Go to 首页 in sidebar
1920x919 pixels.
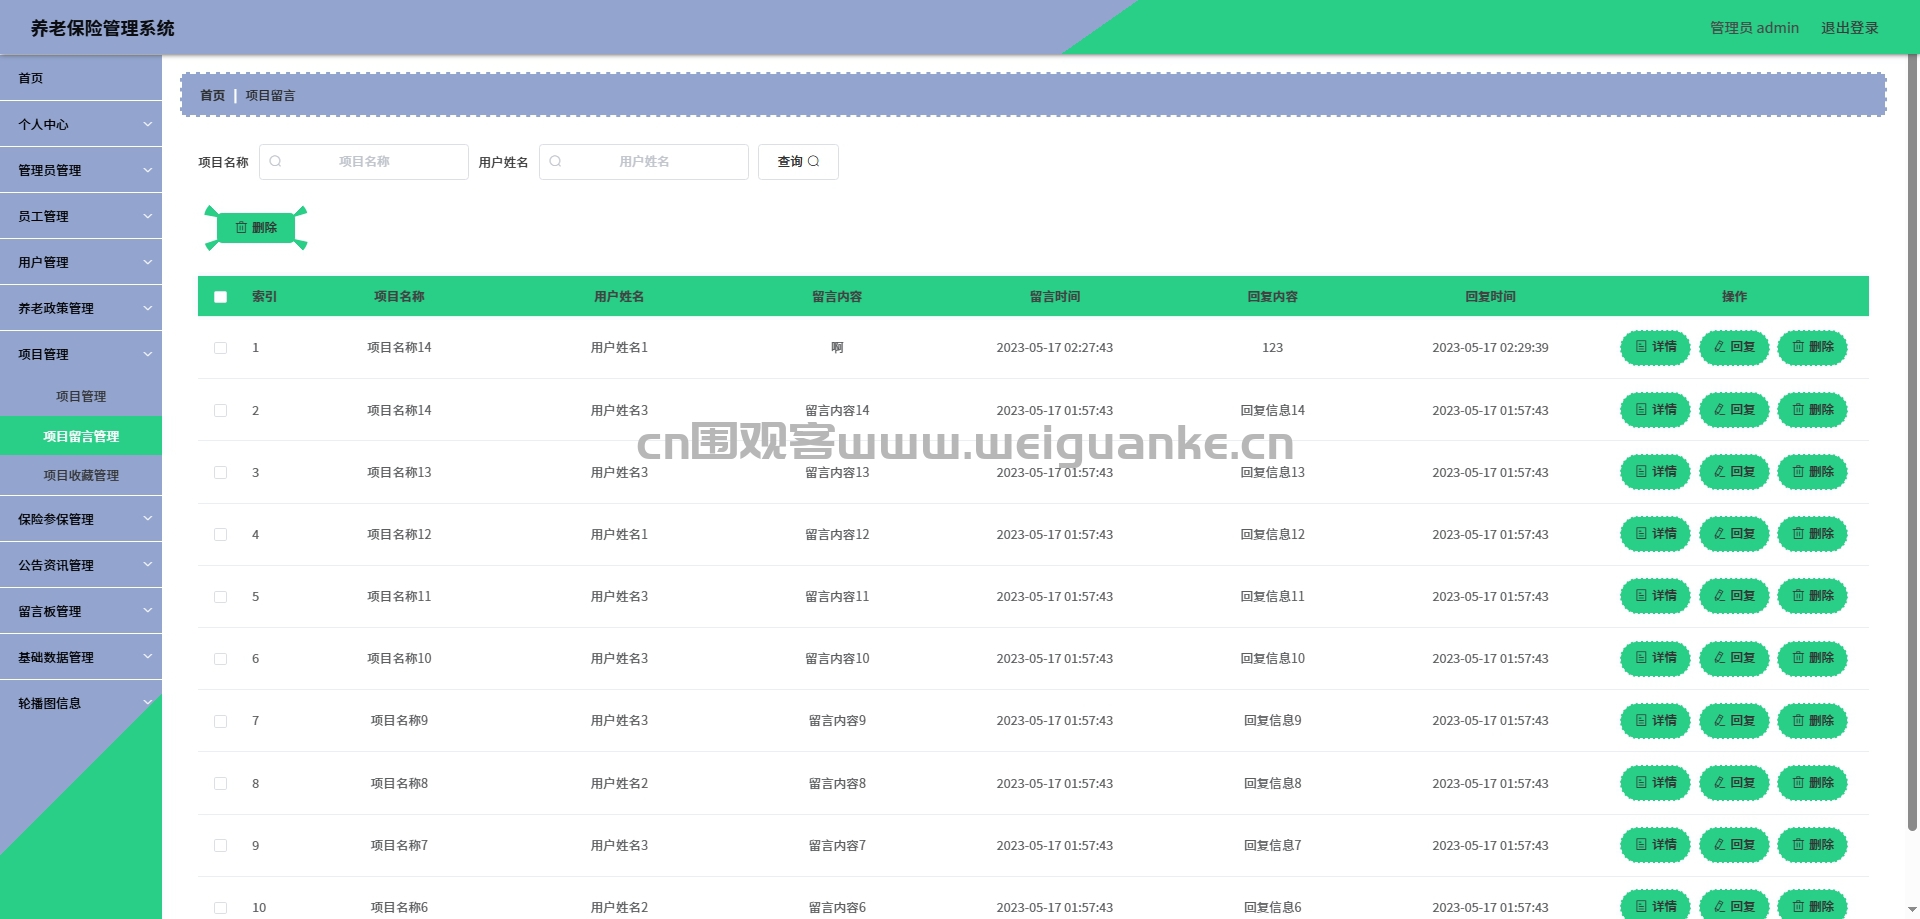coord(81,78)
